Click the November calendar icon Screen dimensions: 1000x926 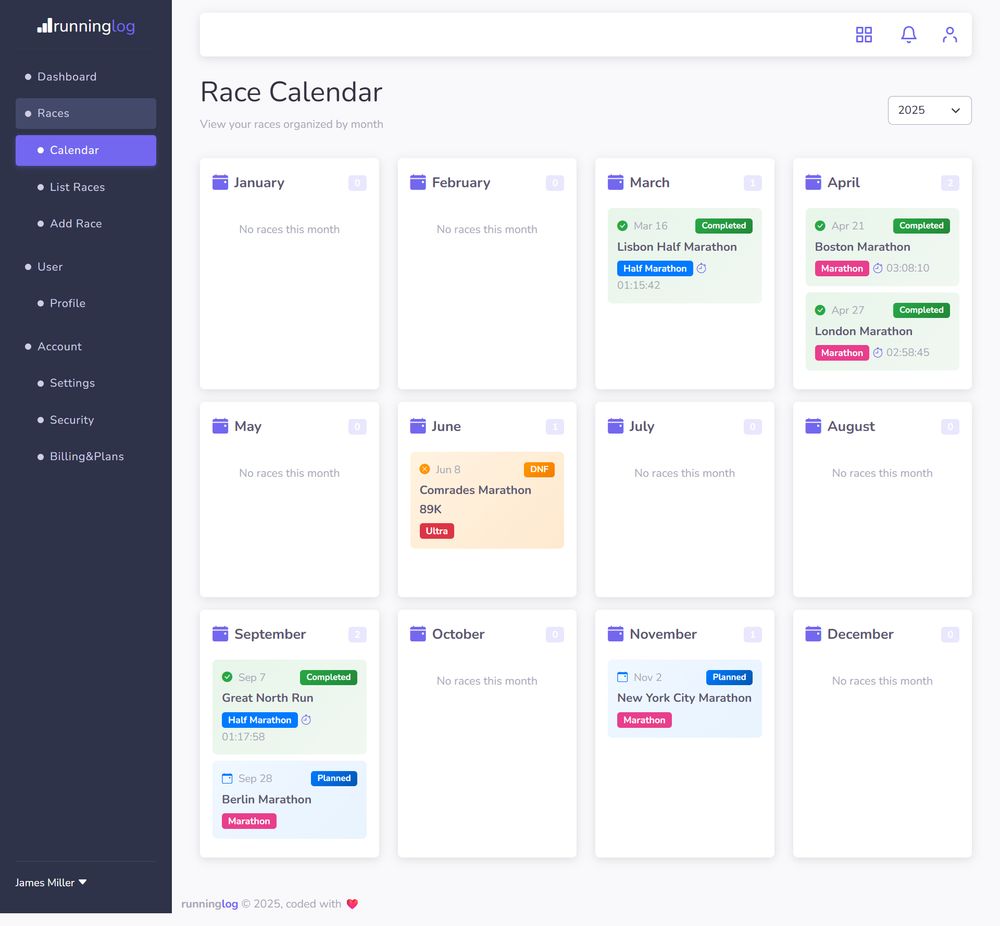[615, 634]
